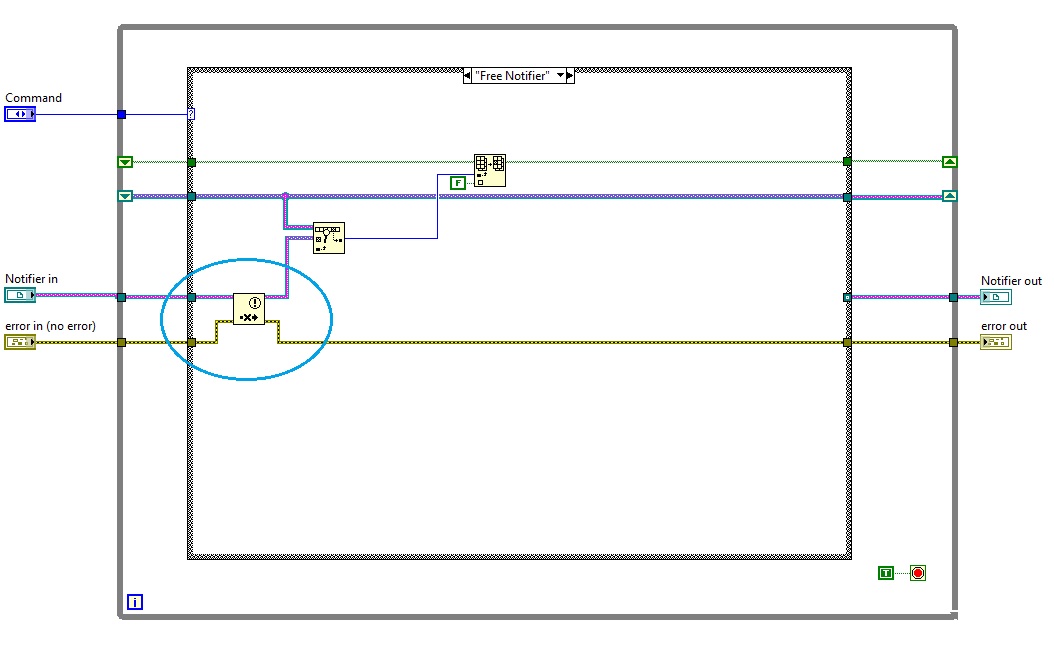This screenshot has height=646, width=1054.
Task: Click the lower teal left shift register
Action: [125, 196]
